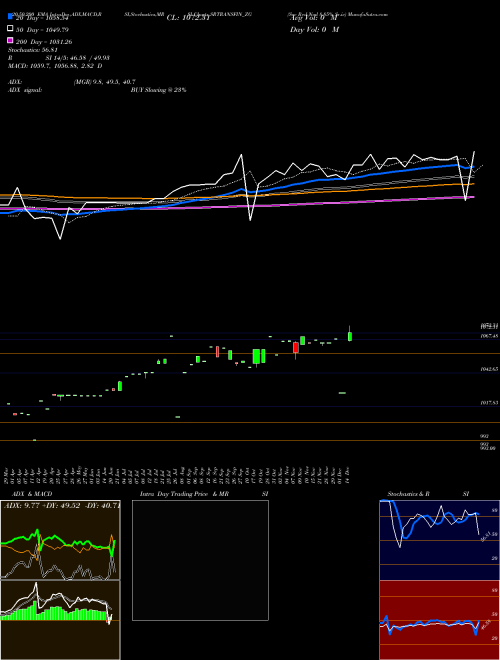Click the 1067.48 price axis label
Screen dimensions: 500x660
tap(489, 336)
